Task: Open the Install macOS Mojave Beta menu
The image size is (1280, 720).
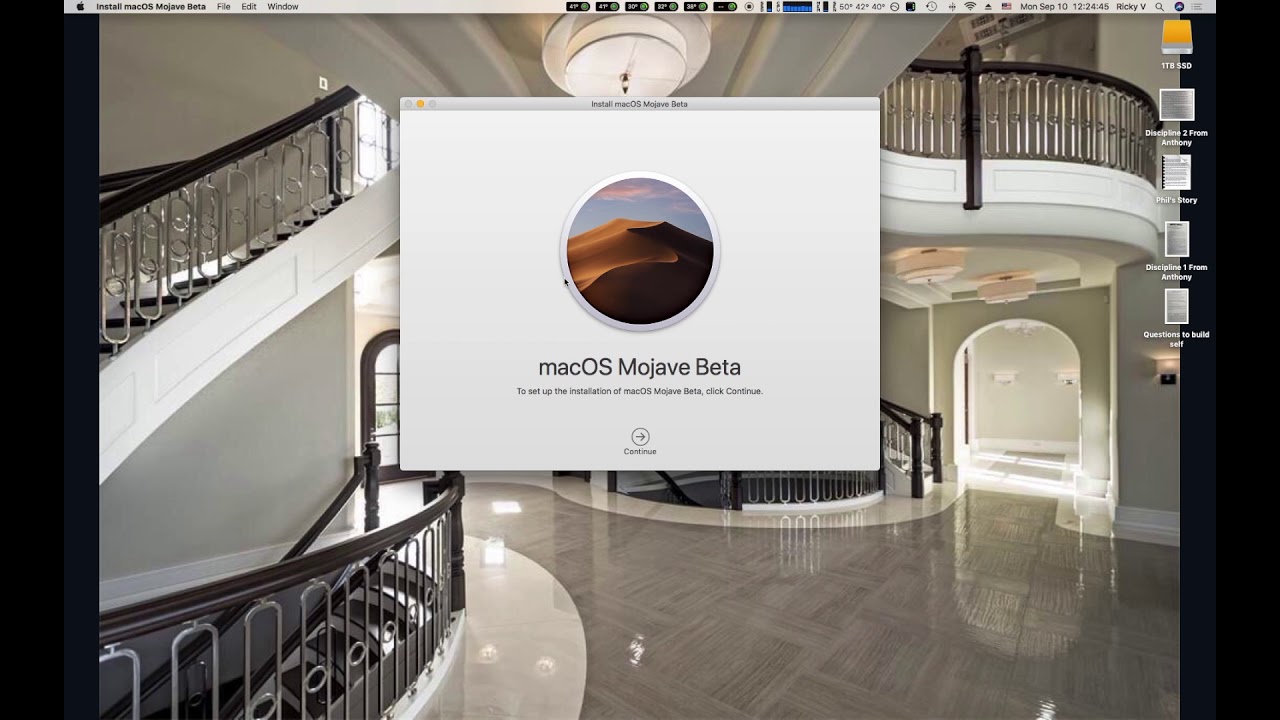Action: [x=151, y=6]
